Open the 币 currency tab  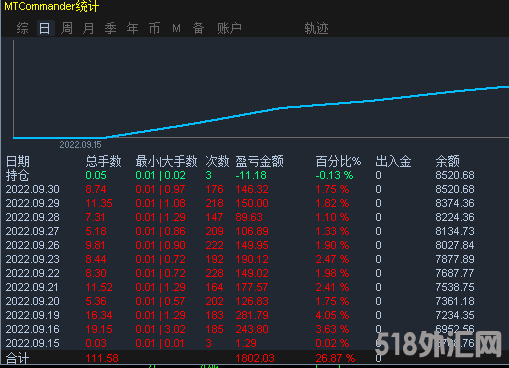(x=154, y=28)
